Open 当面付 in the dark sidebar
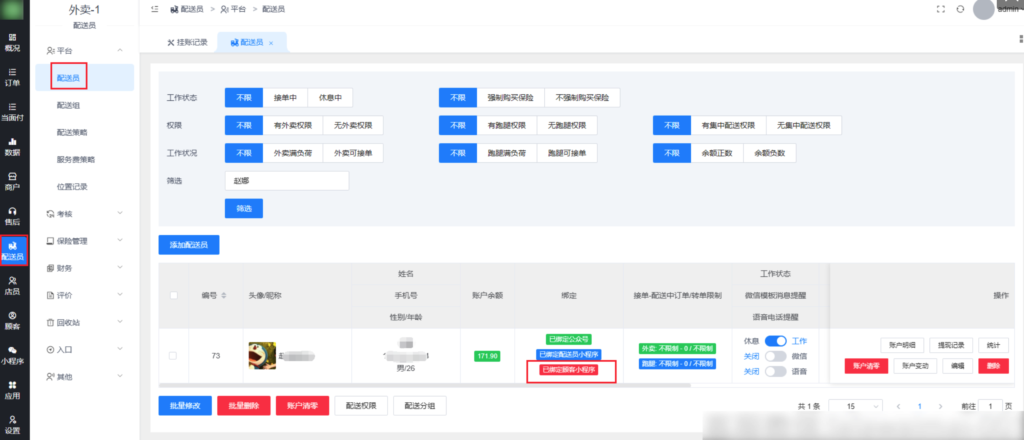 tap(12, 112)
